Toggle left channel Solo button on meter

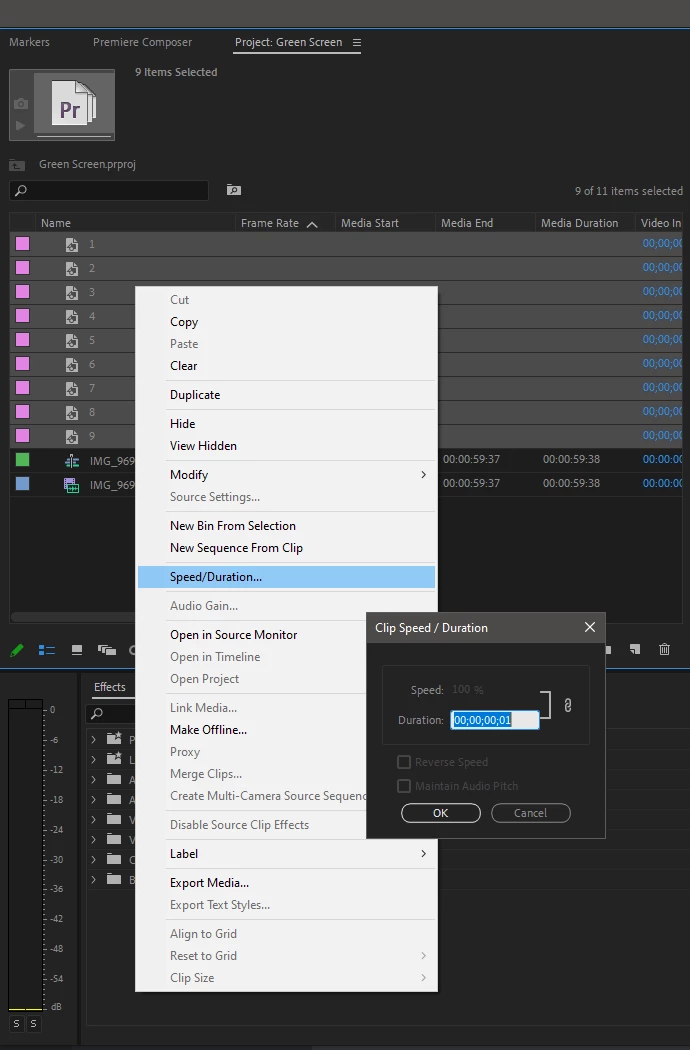click(x=16, y=1023)
